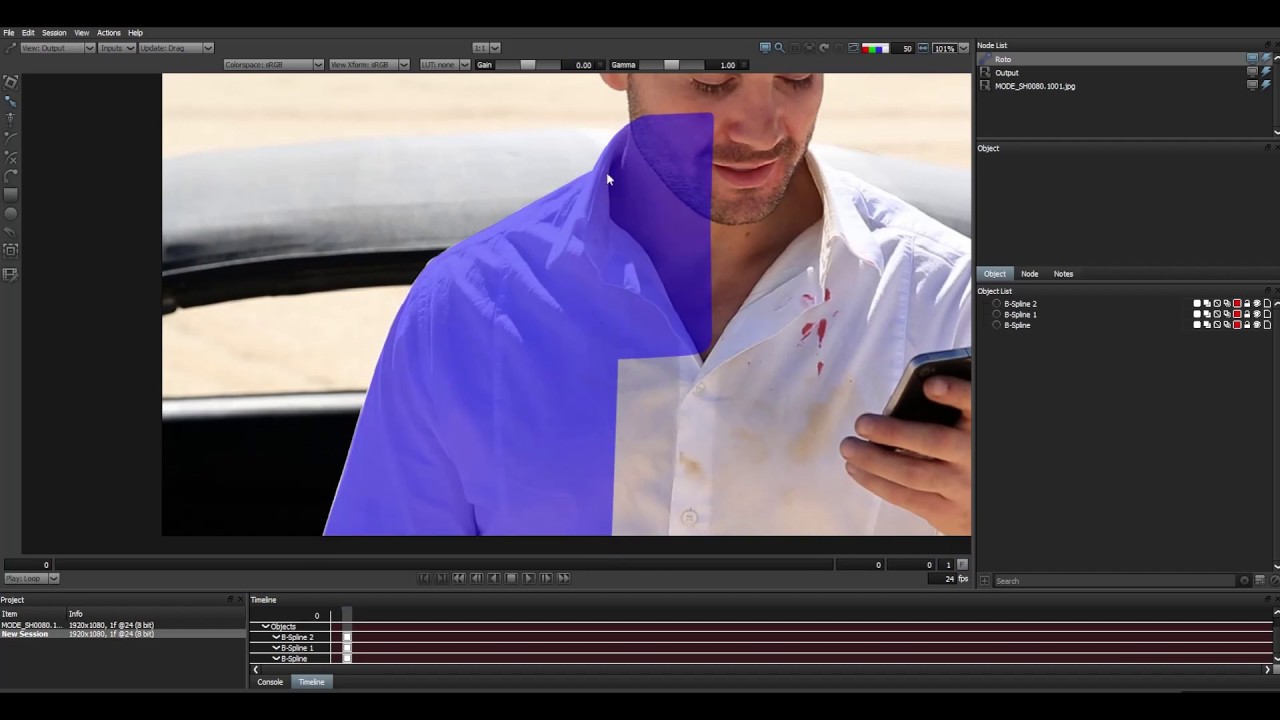Image resolution: width=1280 pixels, height=720 pixels.
Task: Click the rotate arrow icon in viewer toolbar
Action: point(824,48)
